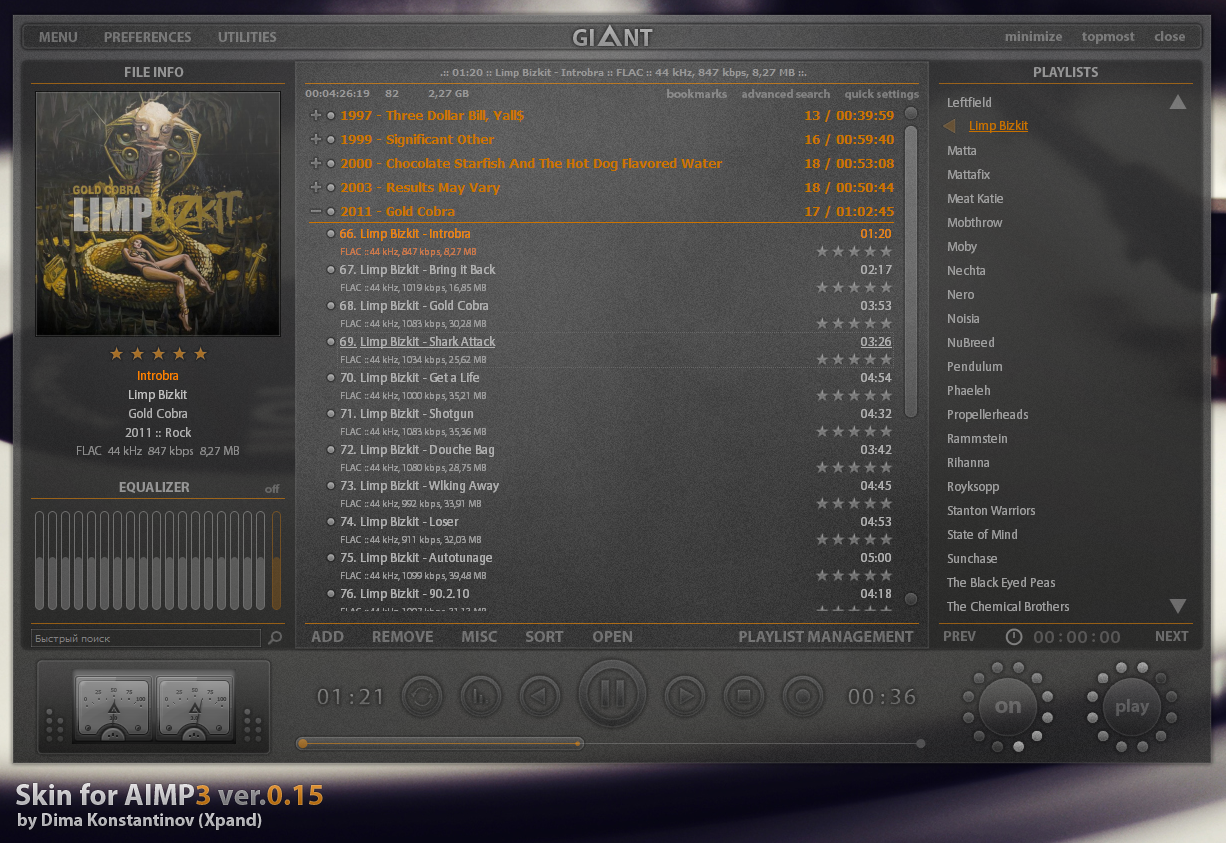Open the ADD menu below the playlist
The width and height of the screenshot is (1226, 843).
[x=327, y=636]
